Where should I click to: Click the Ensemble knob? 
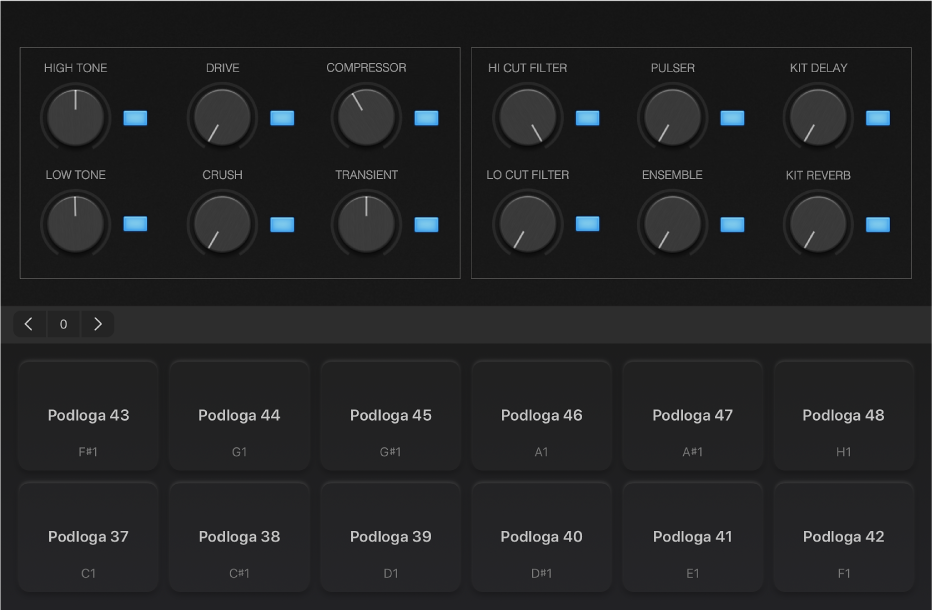[x=672, y=222]
